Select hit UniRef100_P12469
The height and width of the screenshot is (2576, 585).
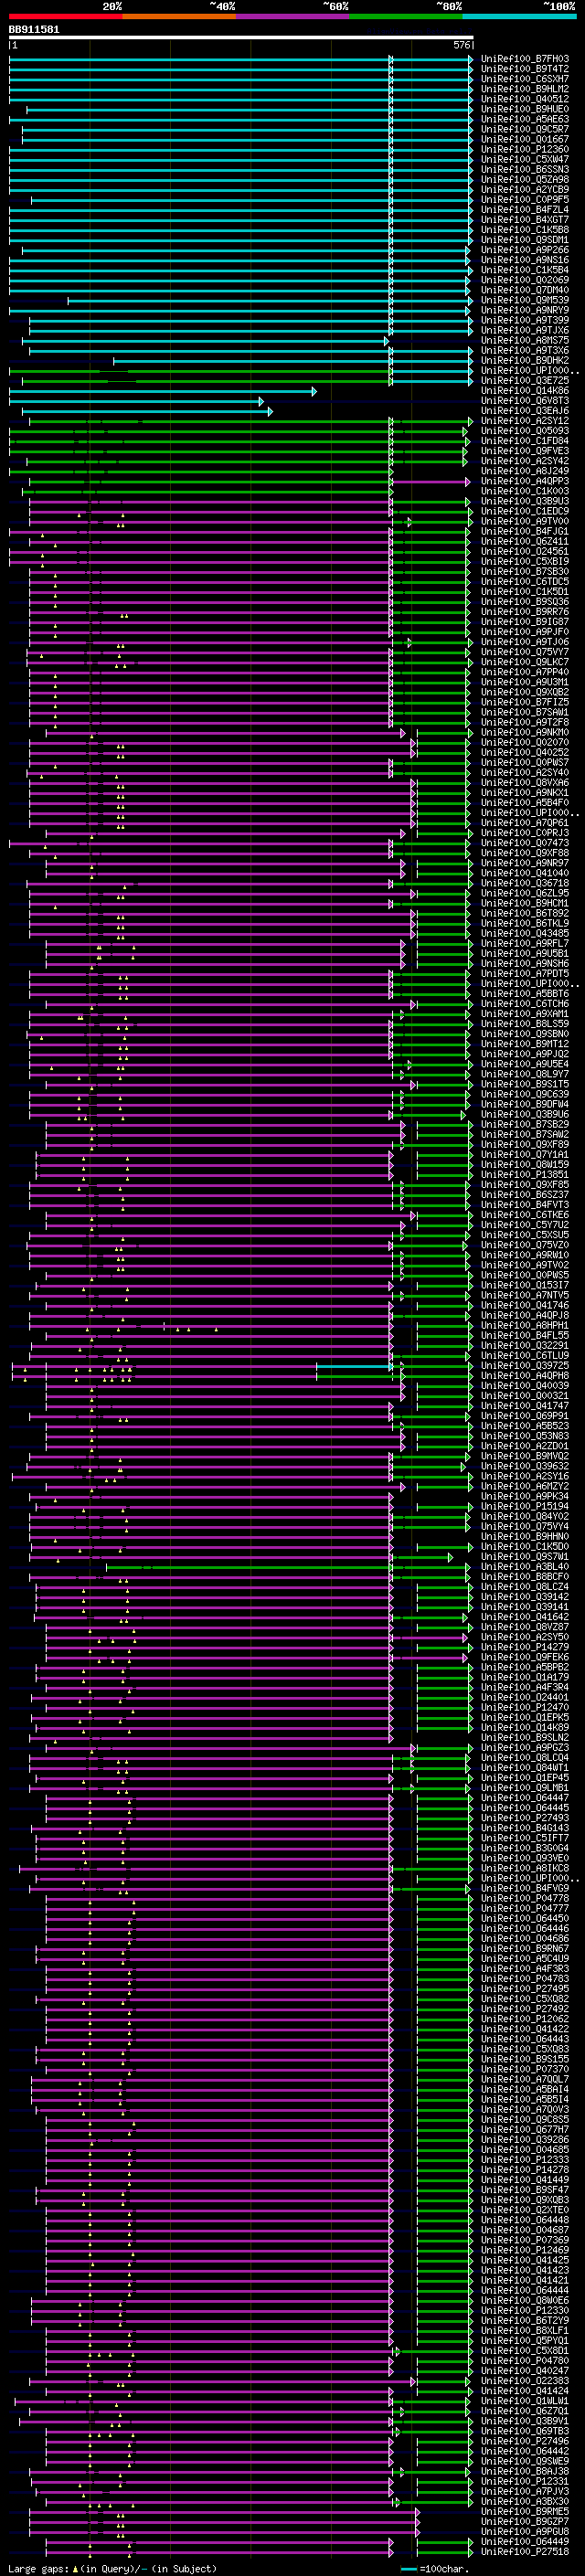click(x=525, y=2250)
